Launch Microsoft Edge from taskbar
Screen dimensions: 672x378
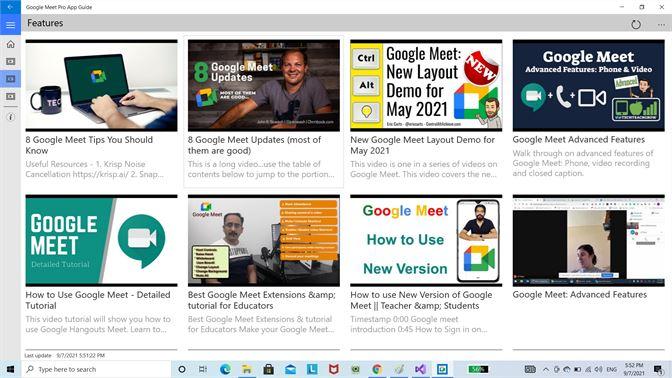pyautogui.click(x=225, y=369)
